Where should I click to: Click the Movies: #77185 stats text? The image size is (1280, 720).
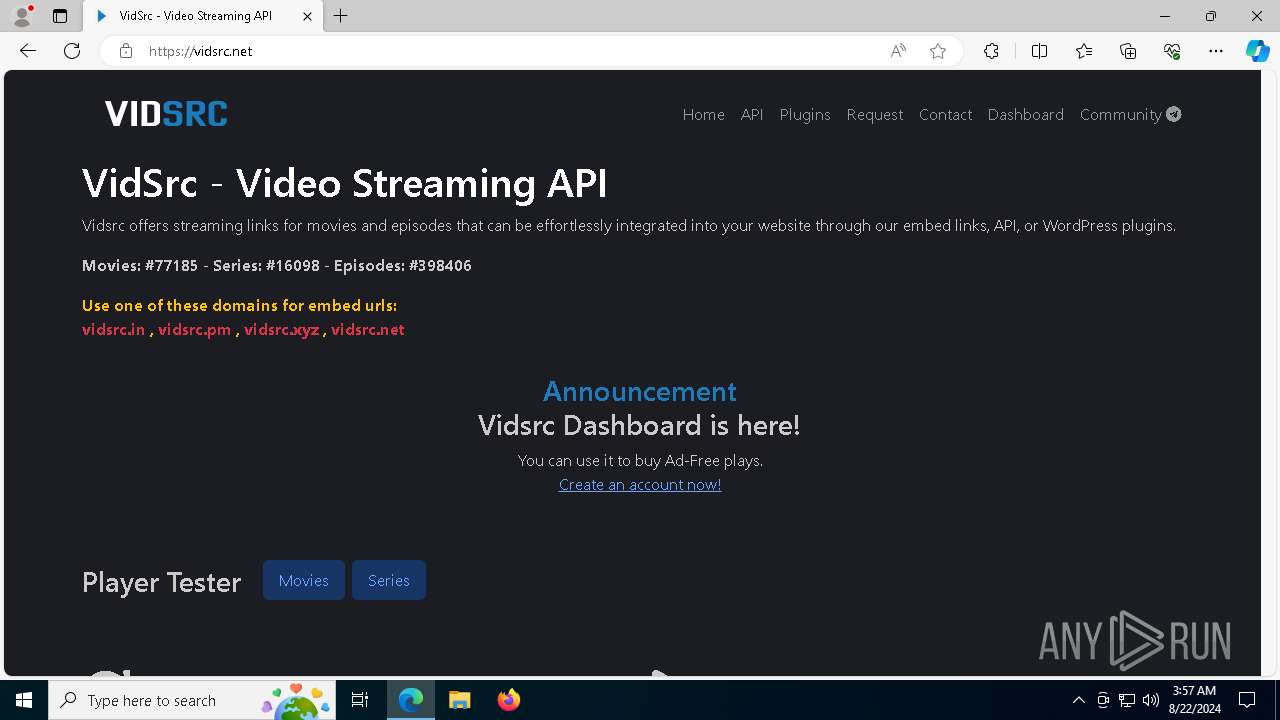coord(140,265)
